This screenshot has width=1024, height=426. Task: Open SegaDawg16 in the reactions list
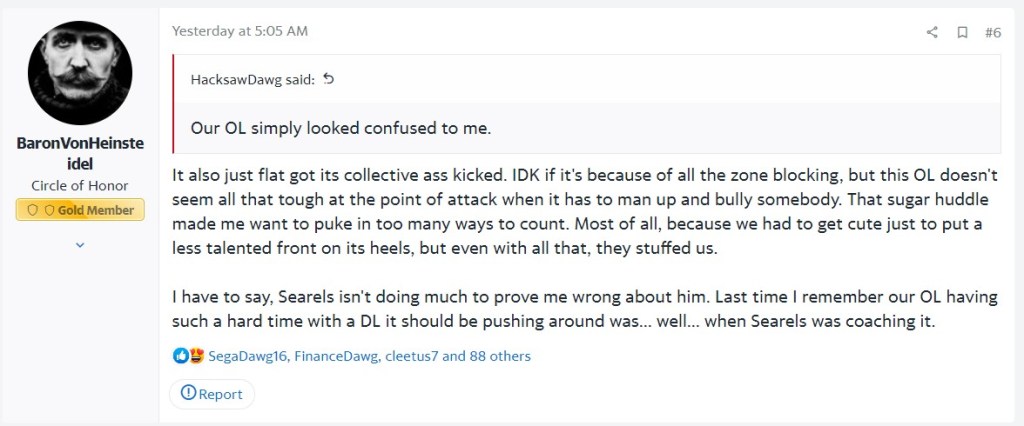[249, 356]
